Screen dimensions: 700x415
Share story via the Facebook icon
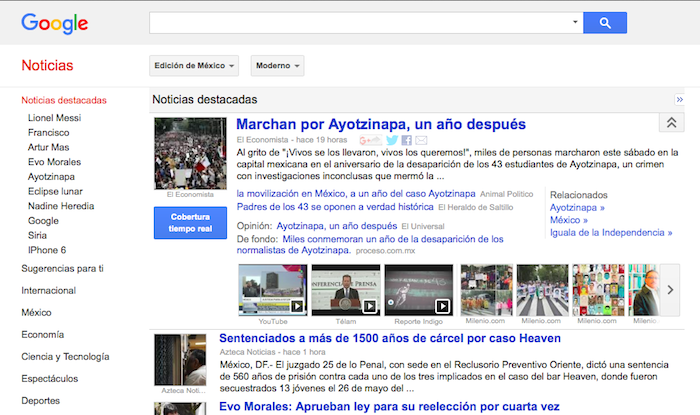pyautogui.click(x=407, y=141)
